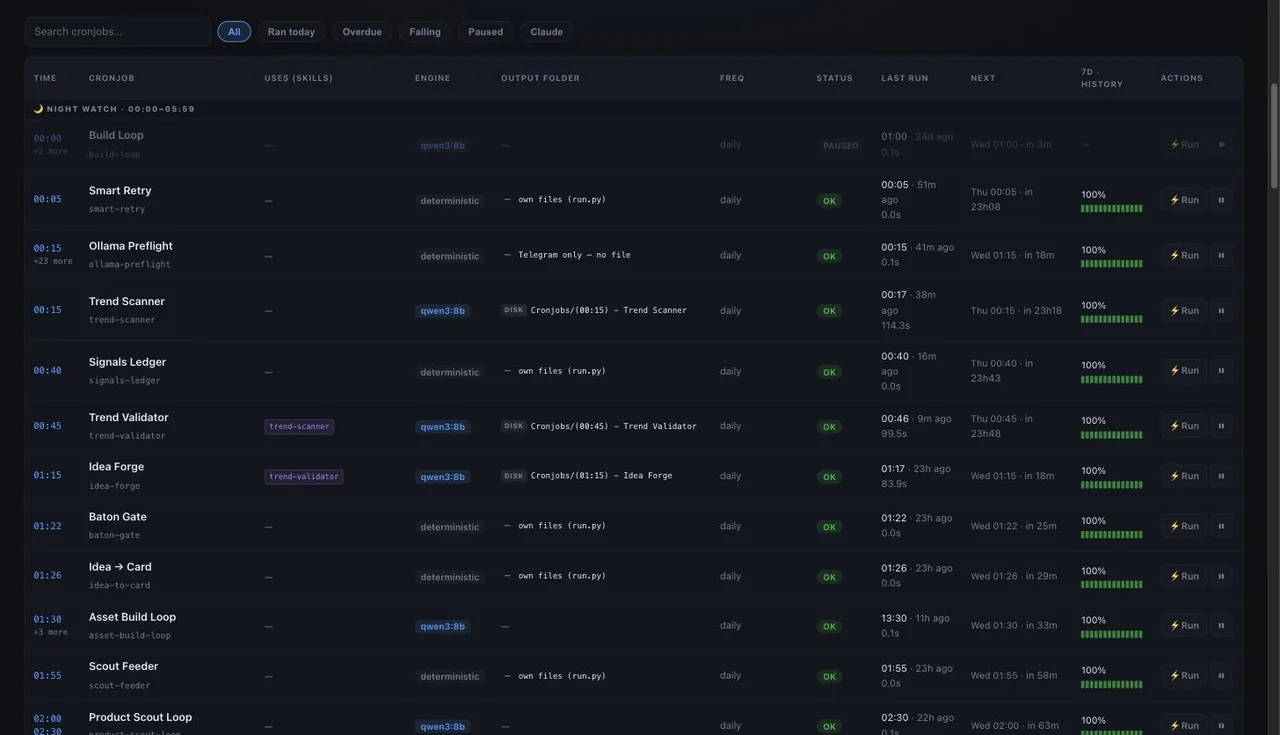Open the Trend Scanner cronjob name

click(127, 301)
